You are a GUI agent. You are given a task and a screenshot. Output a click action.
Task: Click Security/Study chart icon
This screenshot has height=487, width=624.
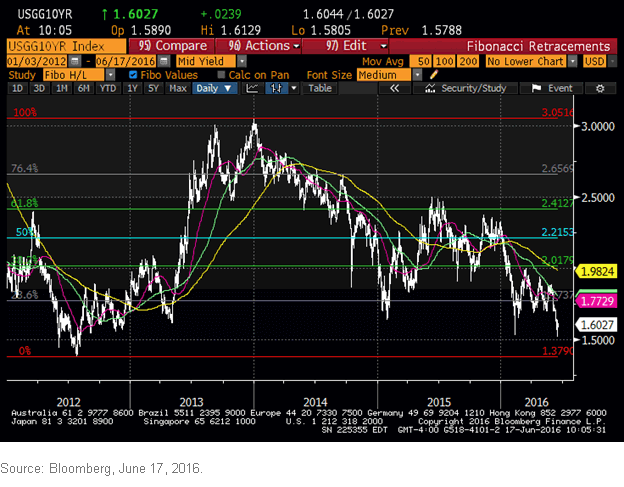point(430,88)
